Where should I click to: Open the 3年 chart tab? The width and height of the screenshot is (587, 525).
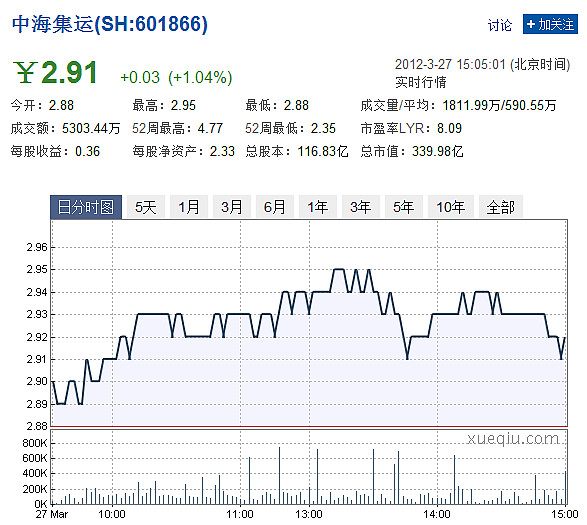tap(361, 207)
